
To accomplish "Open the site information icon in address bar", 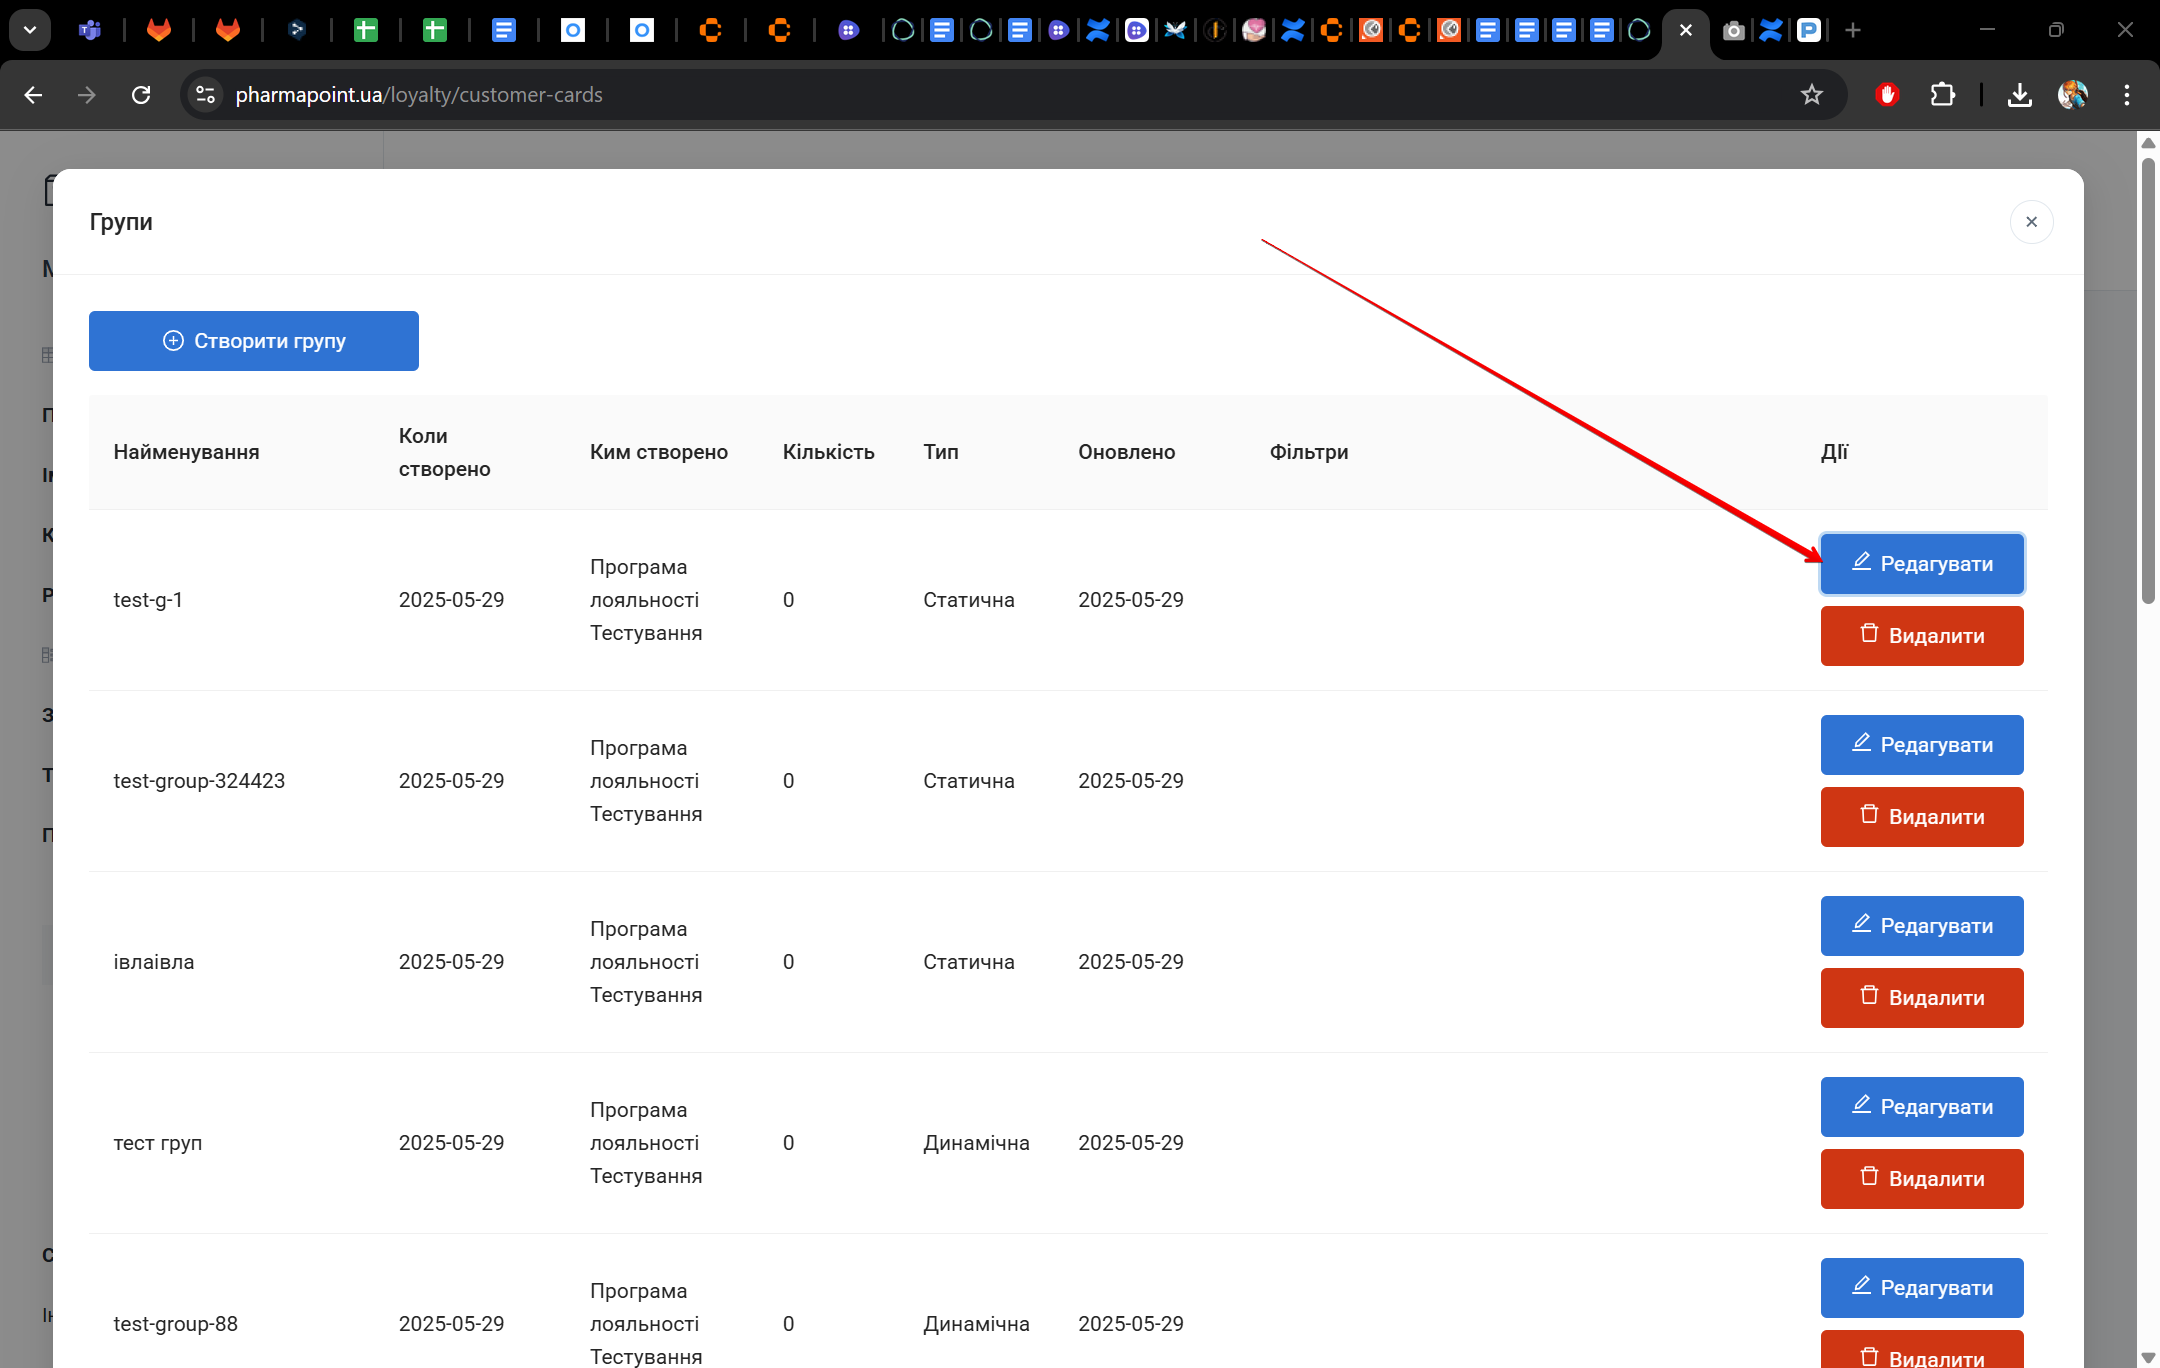I will [205, 95].
